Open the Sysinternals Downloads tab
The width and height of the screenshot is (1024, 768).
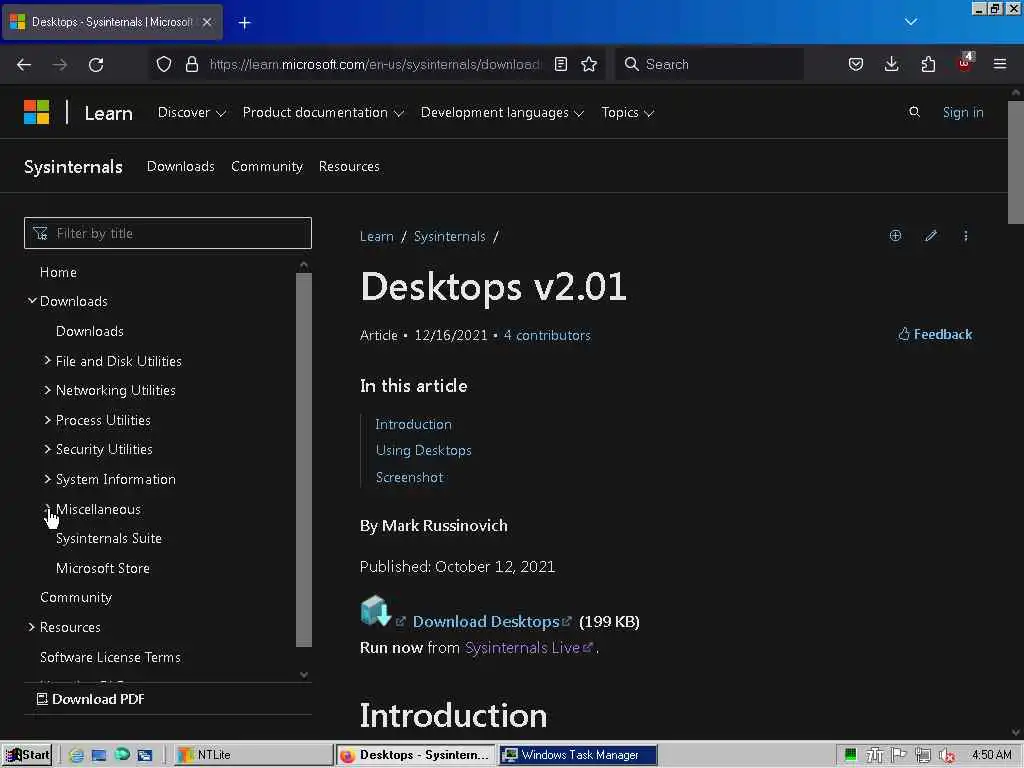click(x=181, y=167)
